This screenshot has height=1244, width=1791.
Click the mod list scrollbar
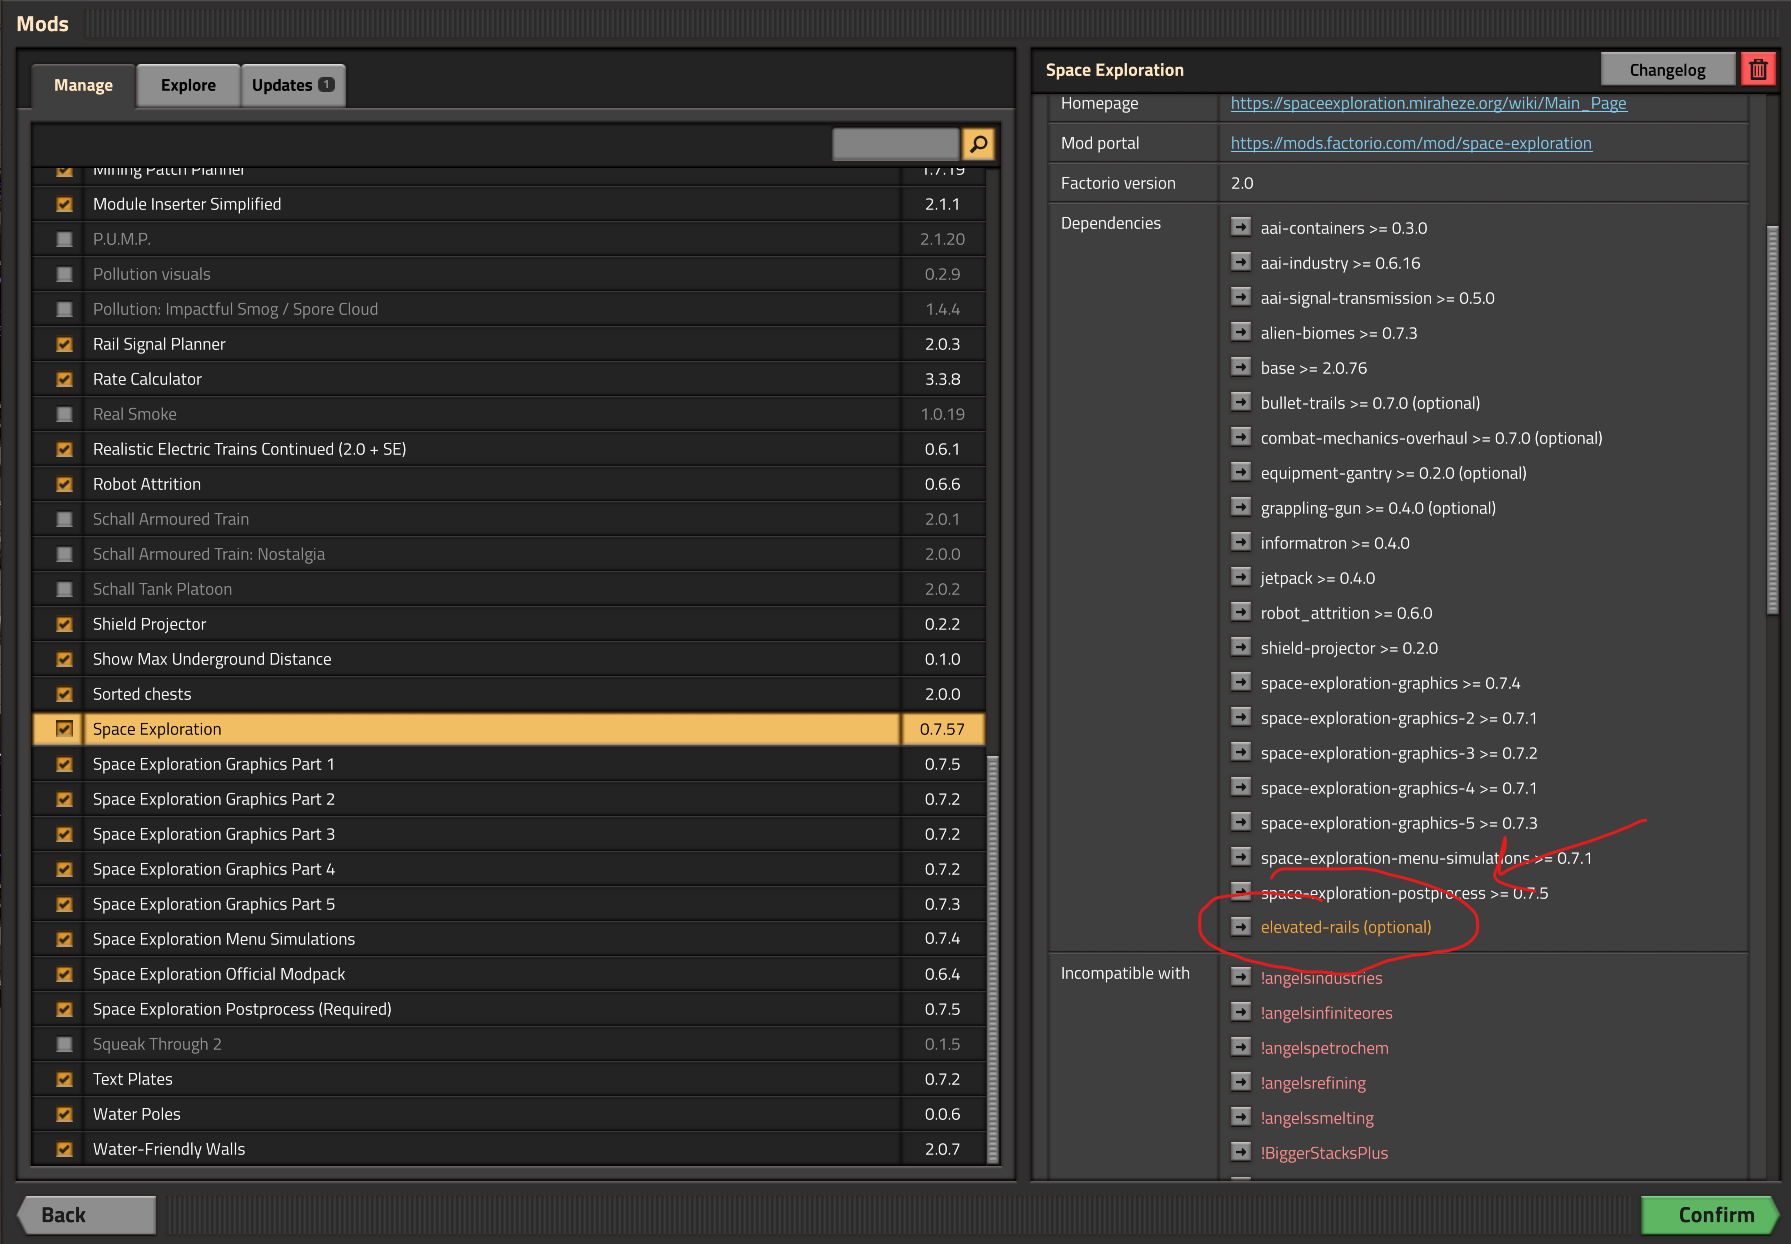pyautogui.click(x=992, y=960)
